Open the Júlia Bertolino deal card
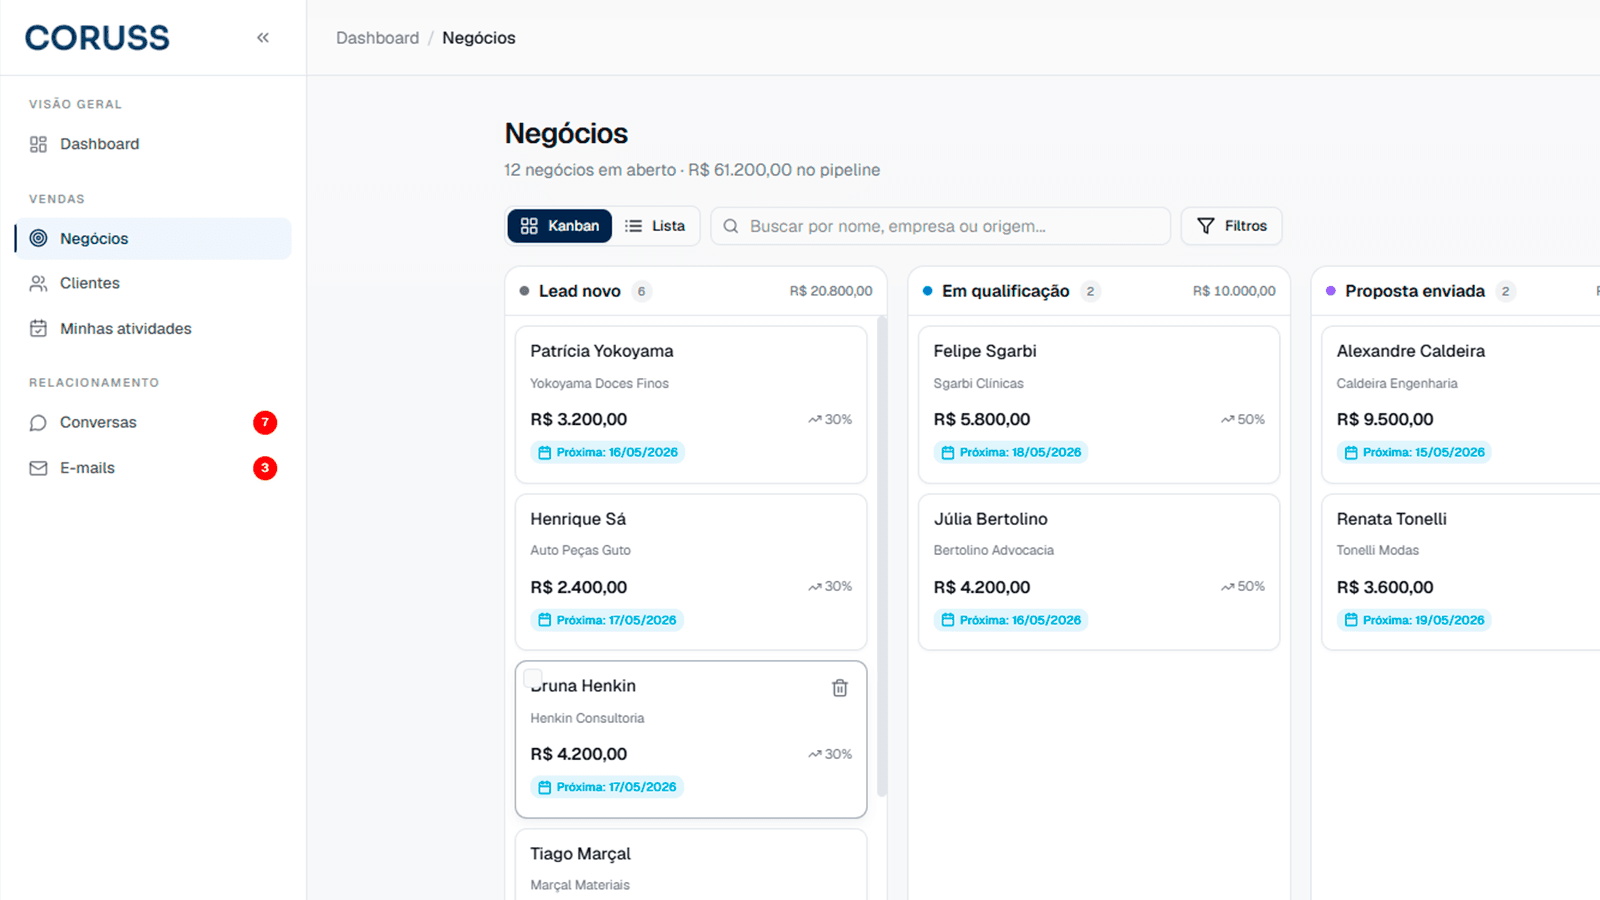Screen dimensions: 1600x900 click(x=1099, y=572)
